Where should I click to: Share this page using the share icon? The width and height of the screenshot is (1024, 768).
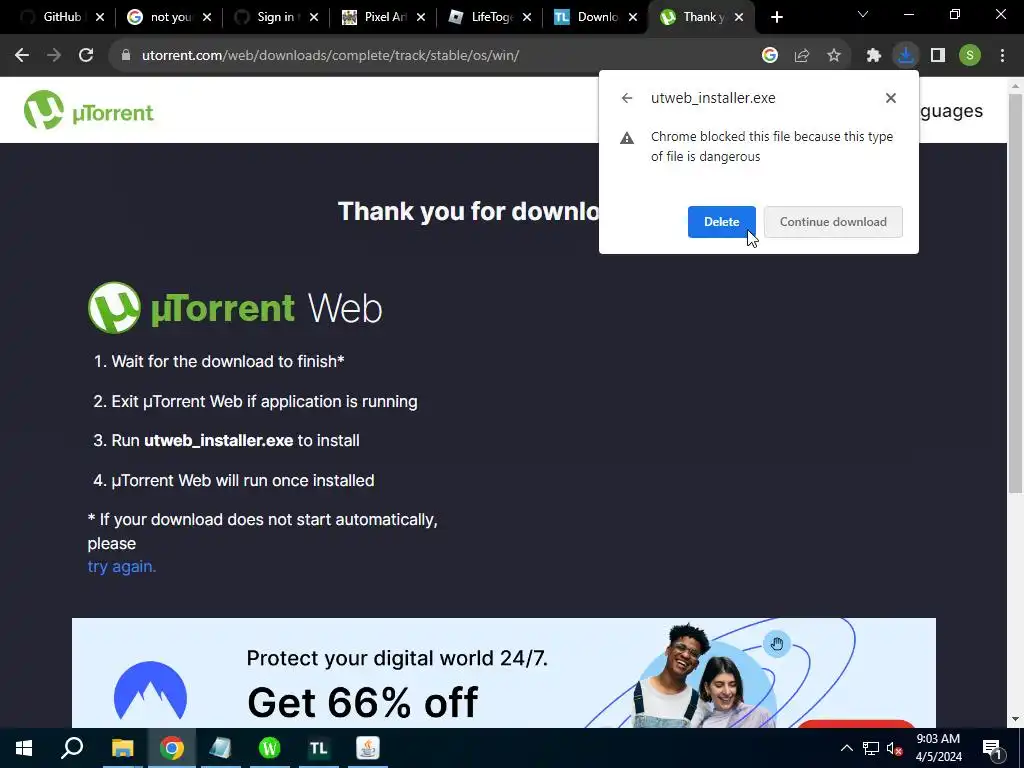pyautogui.click(x=801, y=56)
